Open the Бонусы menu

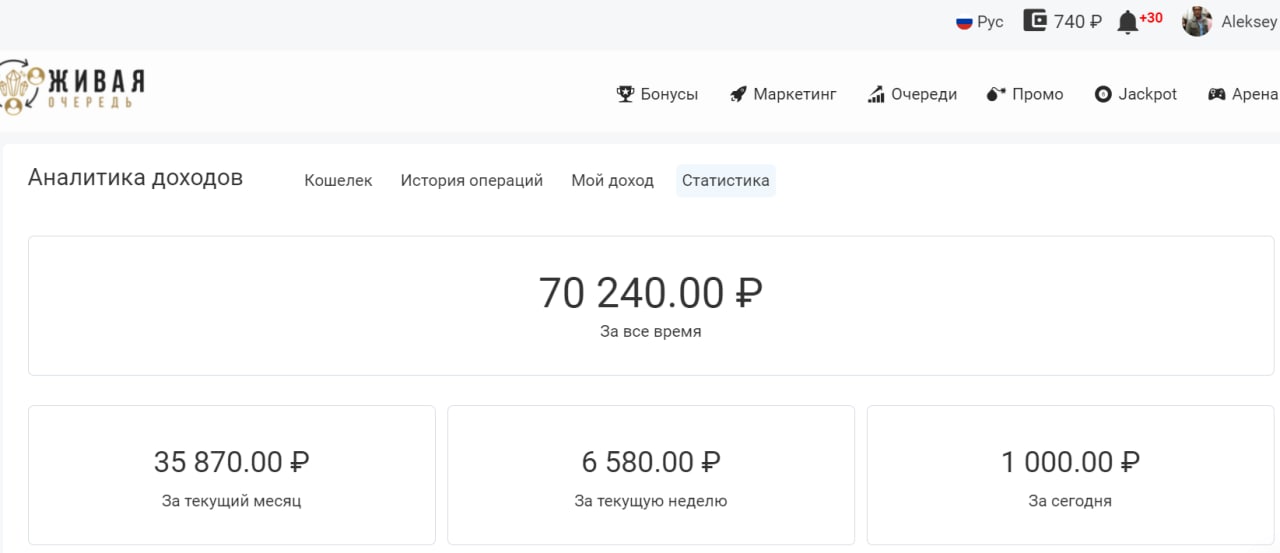click(657, 94)
